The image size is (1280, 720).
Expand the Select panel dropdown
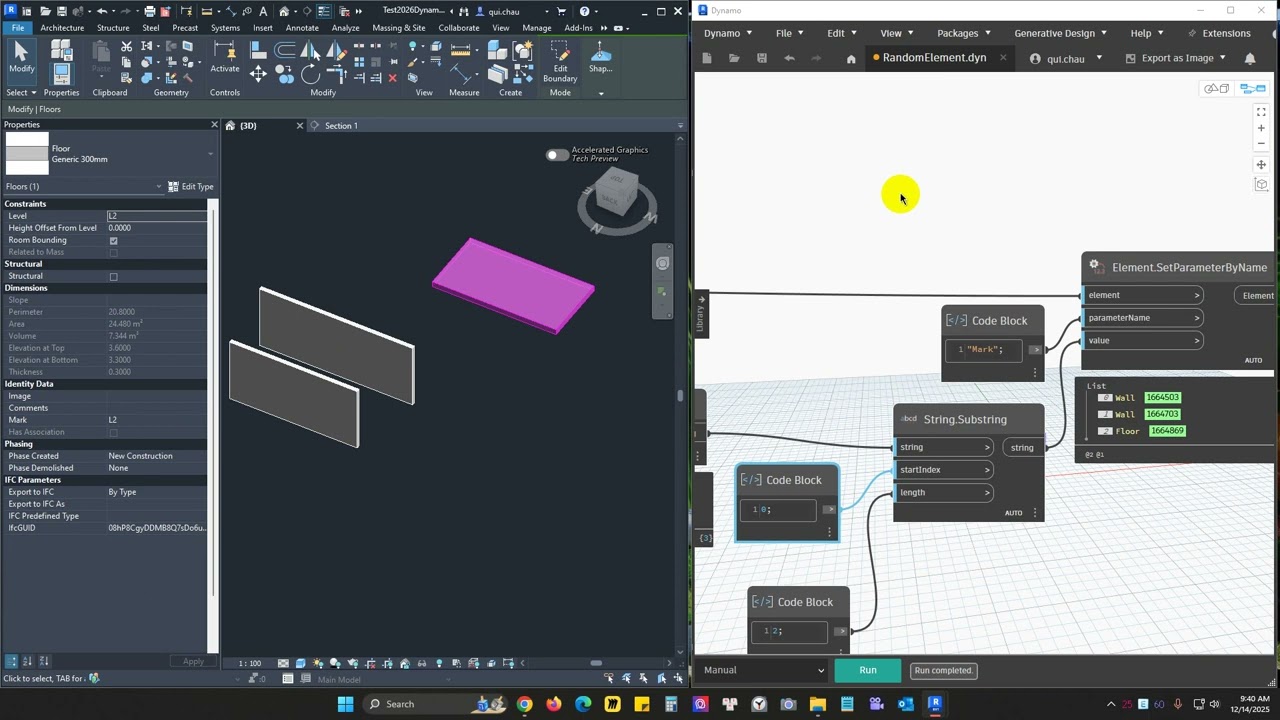pyautogui.click(x=21, y=93)
